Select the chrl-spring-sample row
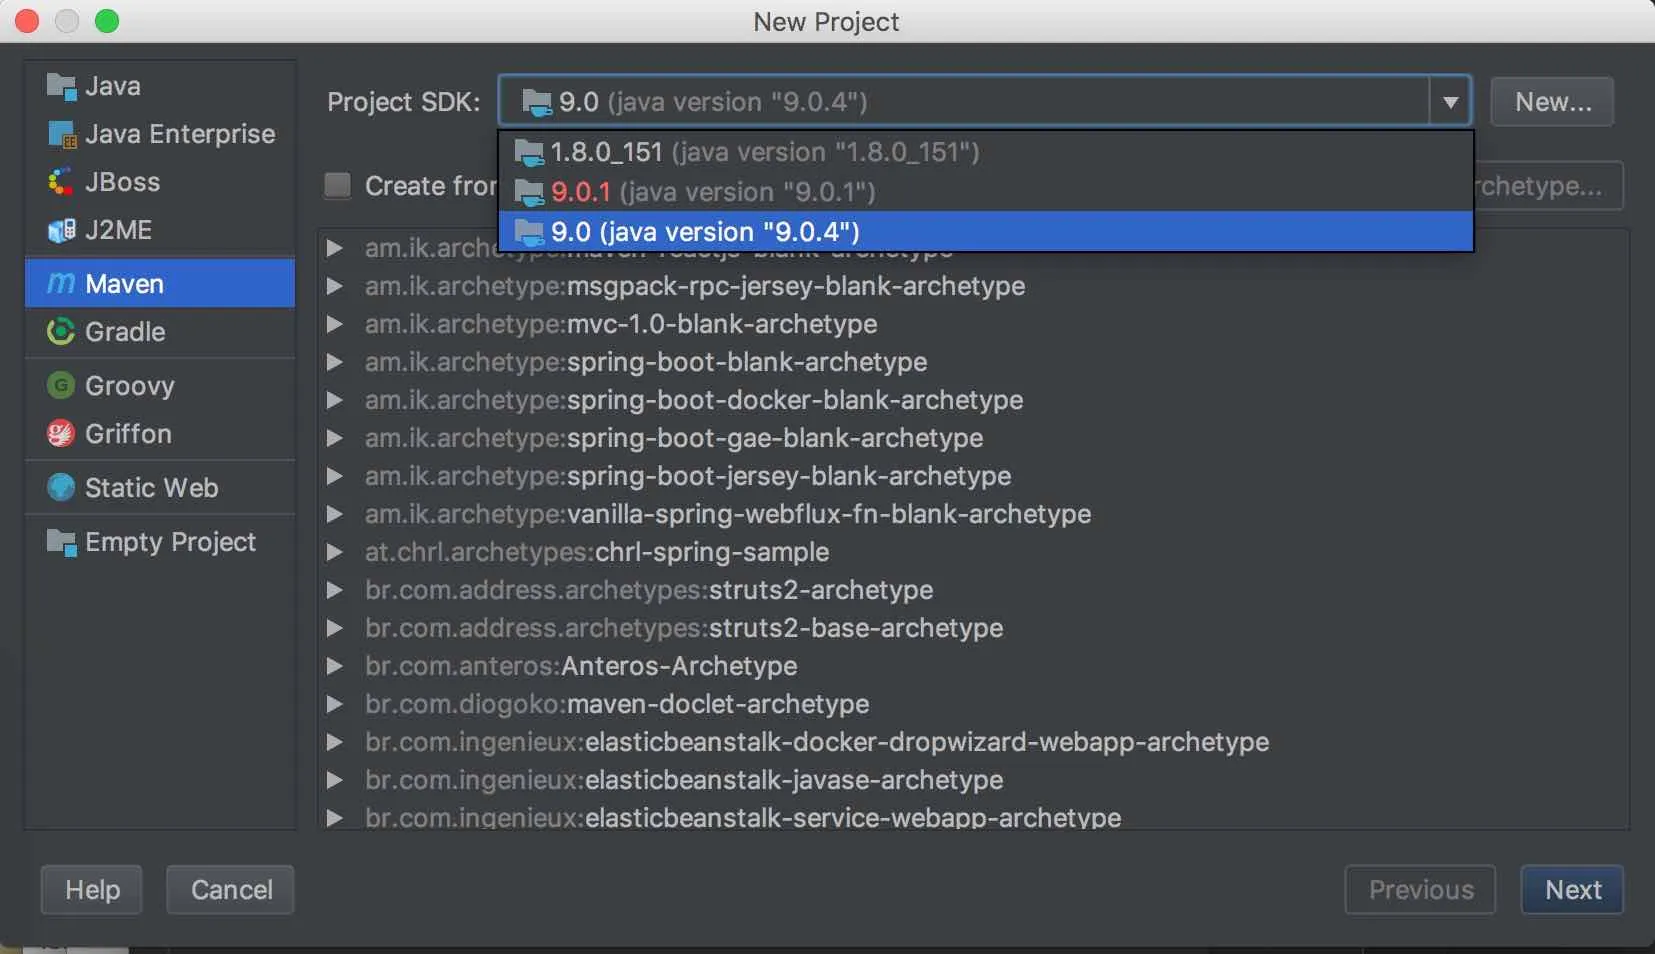The height and width of the screenshot is (954, 1655). click(x=974, y=552)
